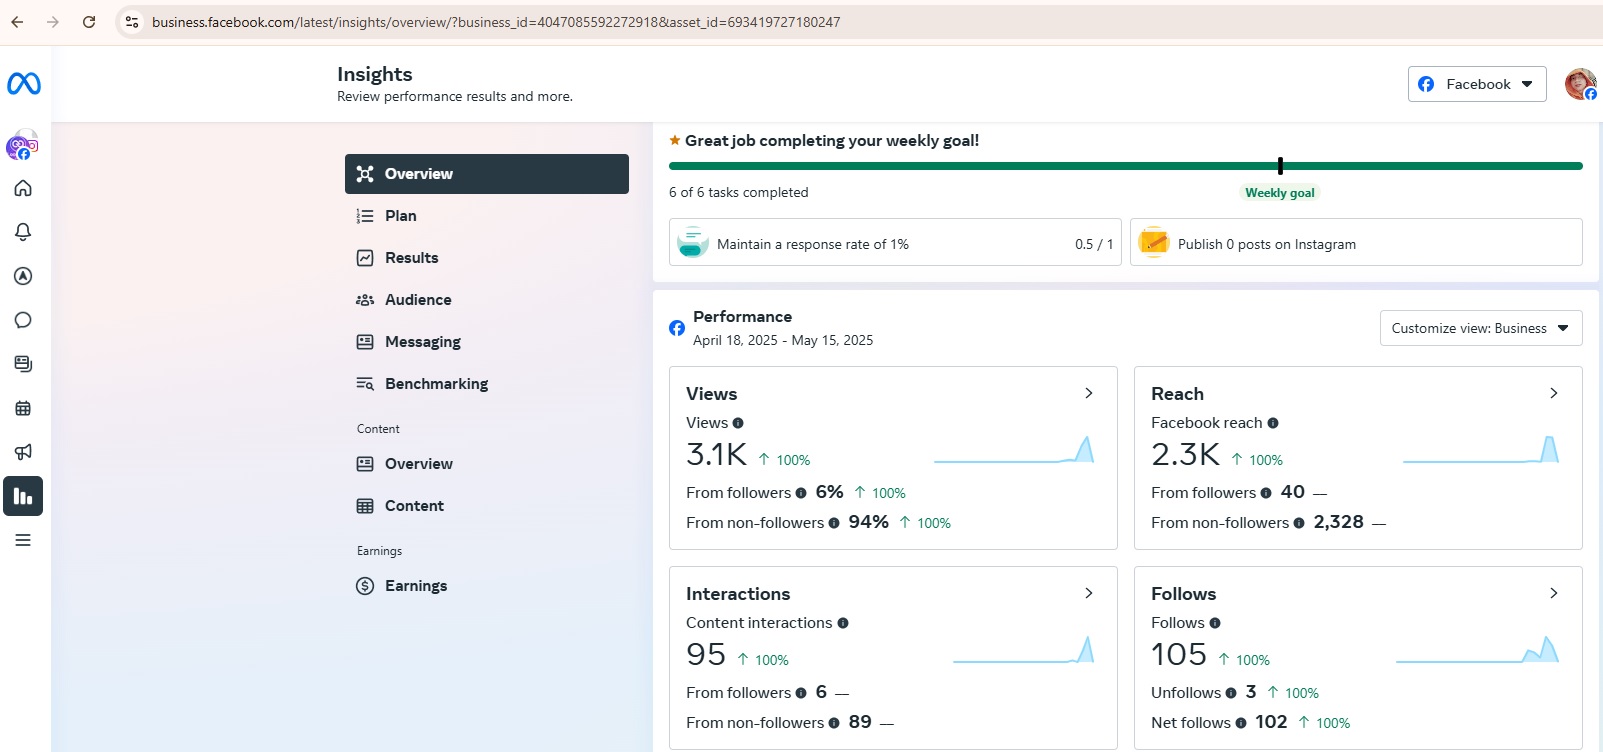Open the Customize view: Business dropdown
Image resolution: width=1603 pixels, height=752 pixels.
coord(1480,328)
